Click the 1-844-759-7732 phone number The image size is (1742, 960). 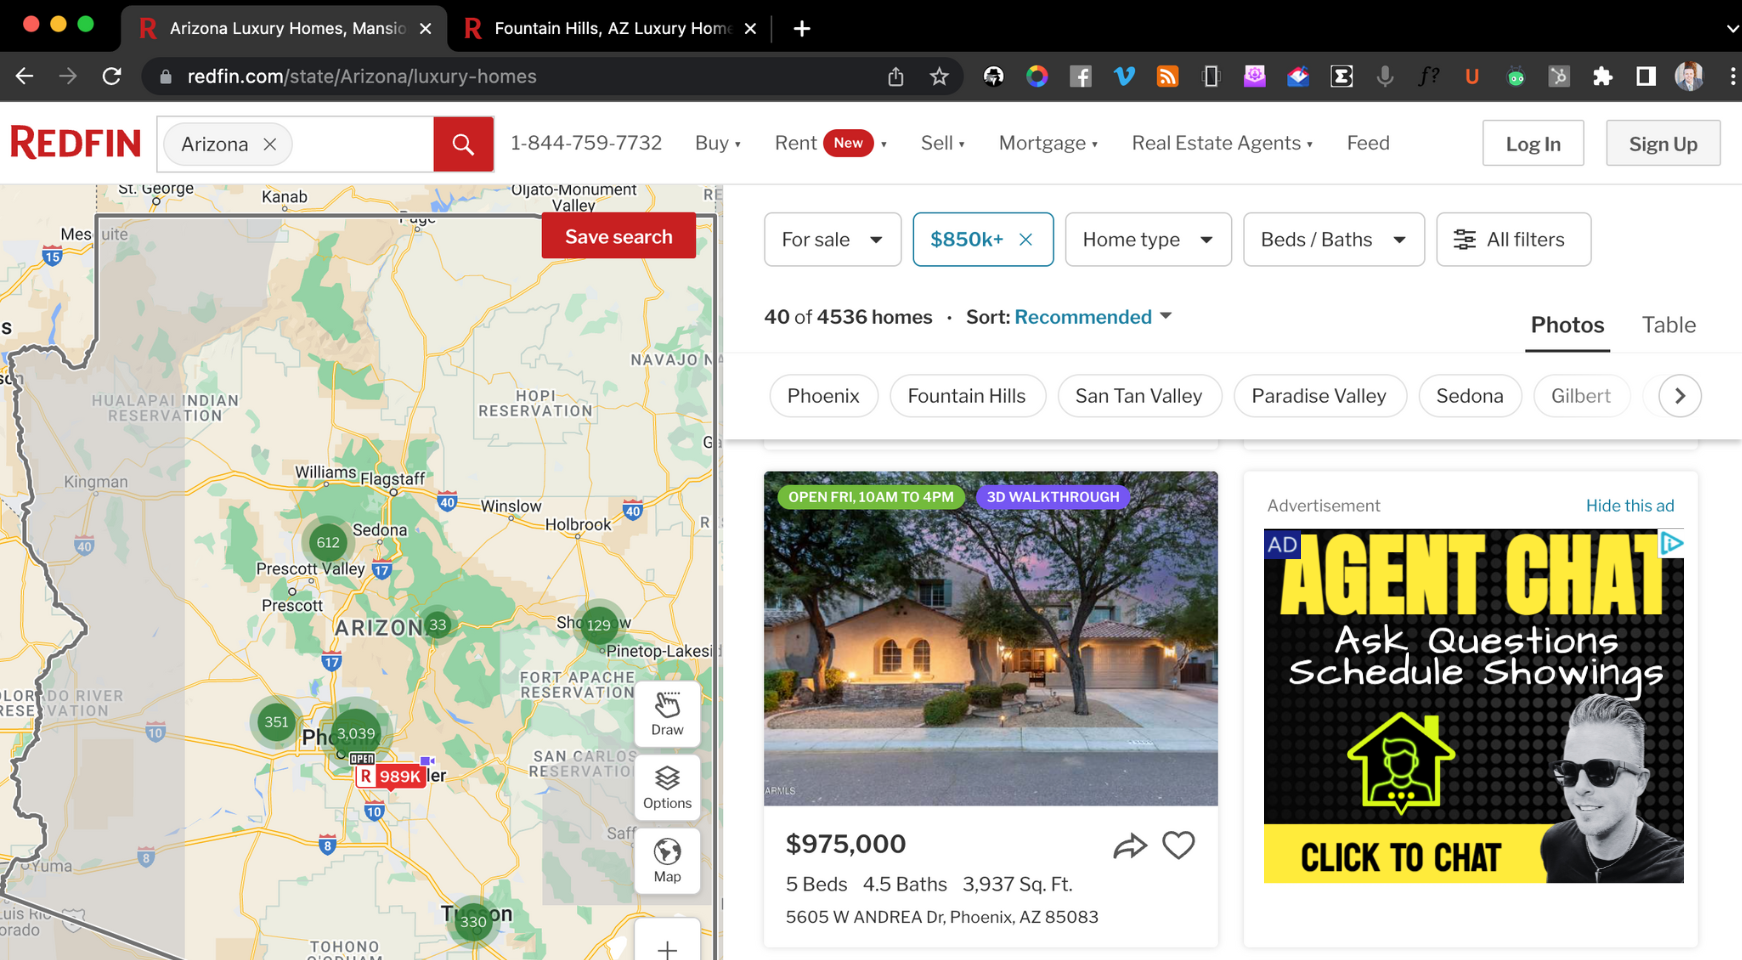586,143
